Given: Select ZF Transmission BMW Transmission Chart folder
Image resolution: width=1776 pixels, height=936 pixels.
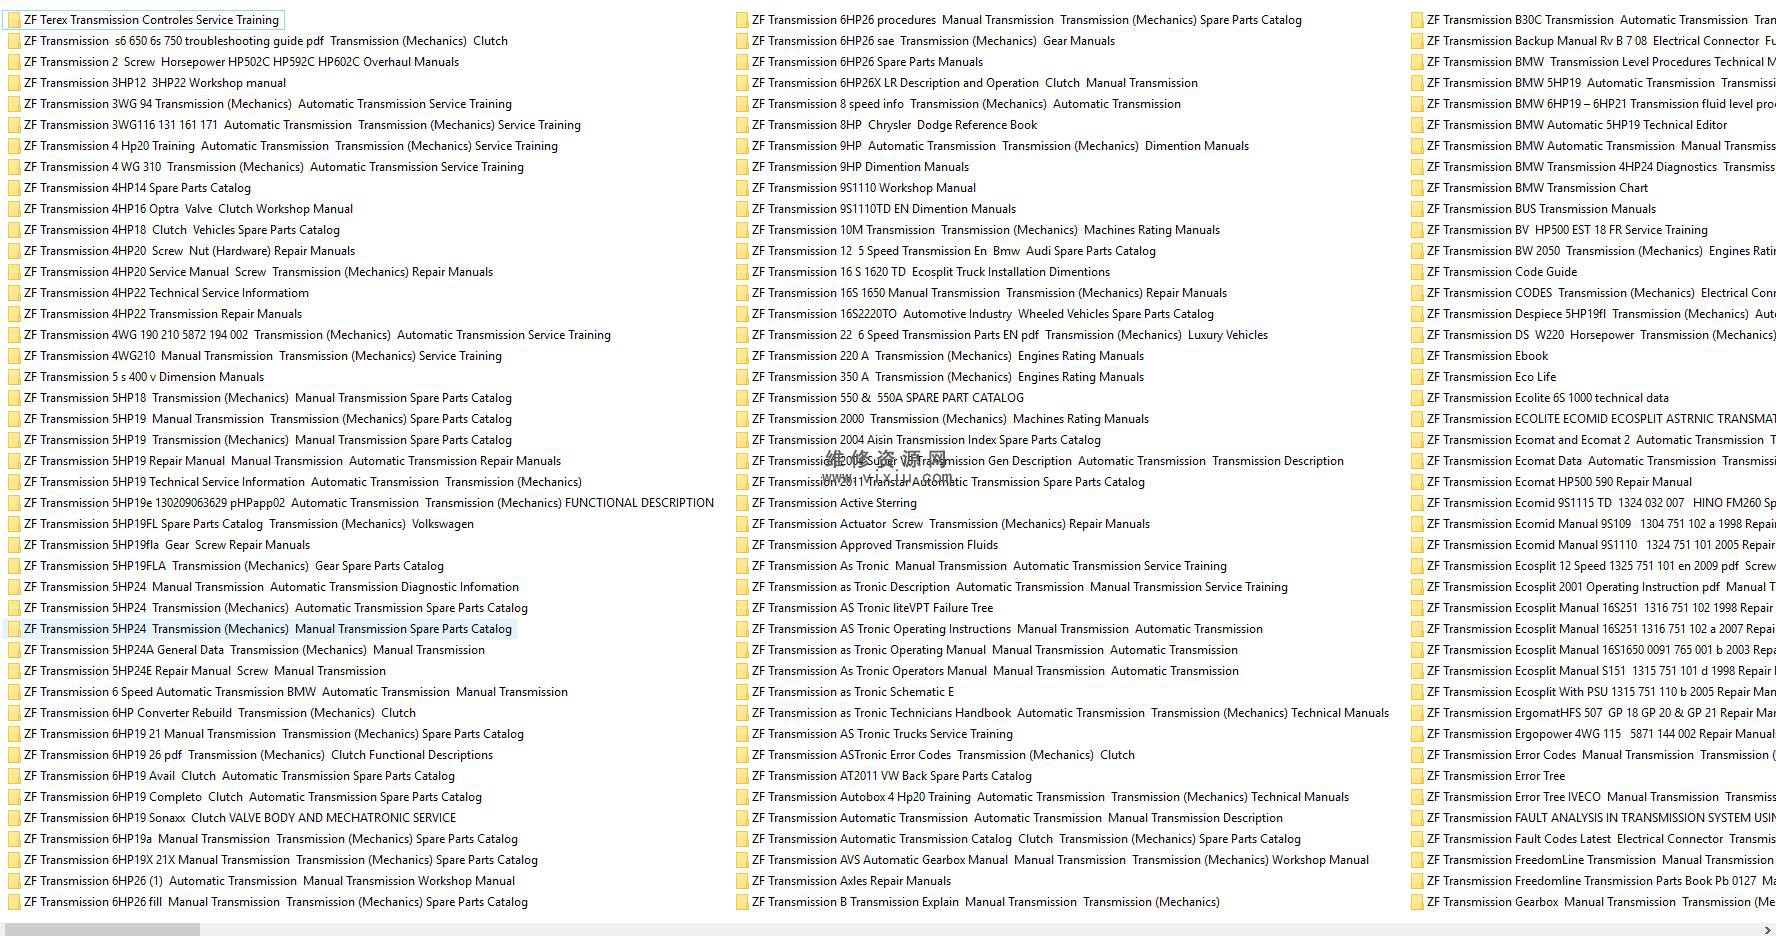Looking at the screenshot, I should [1537, 188].
